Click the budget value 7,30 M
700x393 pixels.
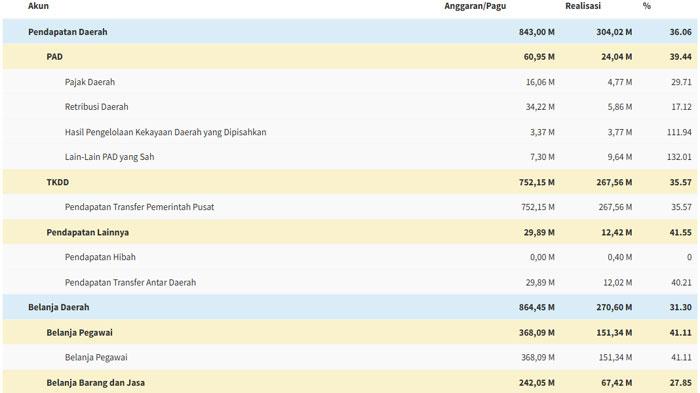542,157
